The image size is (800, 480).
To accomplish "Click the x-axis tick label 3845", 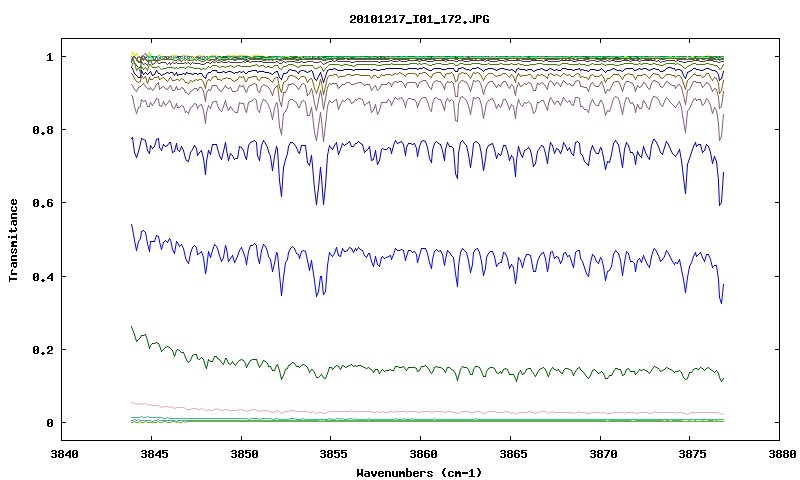I will (x=154, y=454).
